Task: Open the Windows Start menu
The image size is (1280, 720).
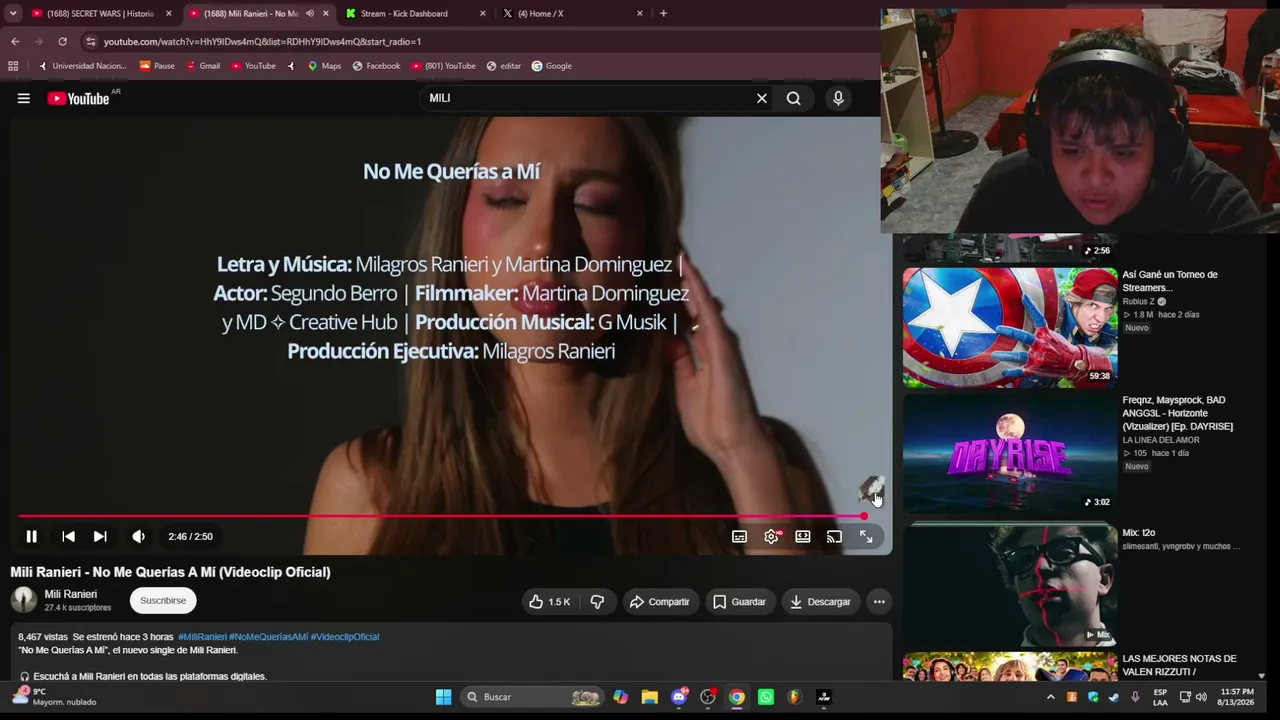Action: pos(443,697)
